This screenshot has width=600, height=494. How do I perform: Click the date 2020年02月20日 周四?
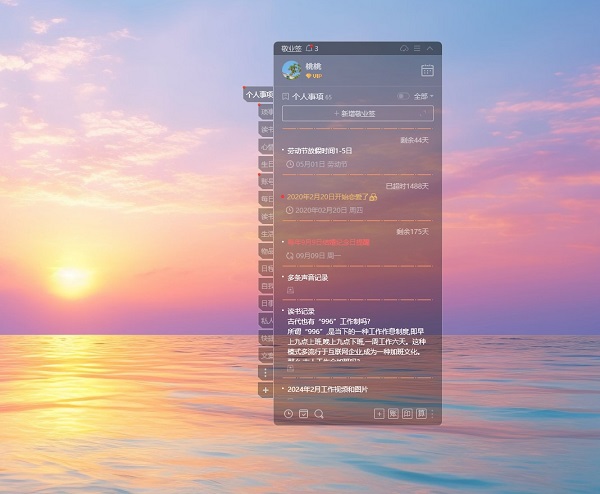tap(329, 210)
